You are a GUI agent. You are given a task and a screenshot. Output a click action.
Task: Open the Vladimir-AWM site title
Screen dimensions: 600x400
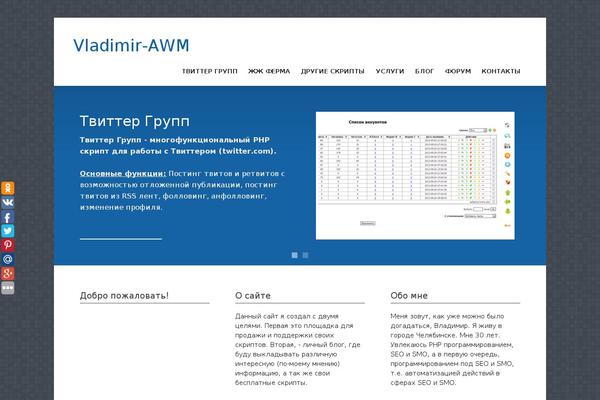tap(131, 45)
